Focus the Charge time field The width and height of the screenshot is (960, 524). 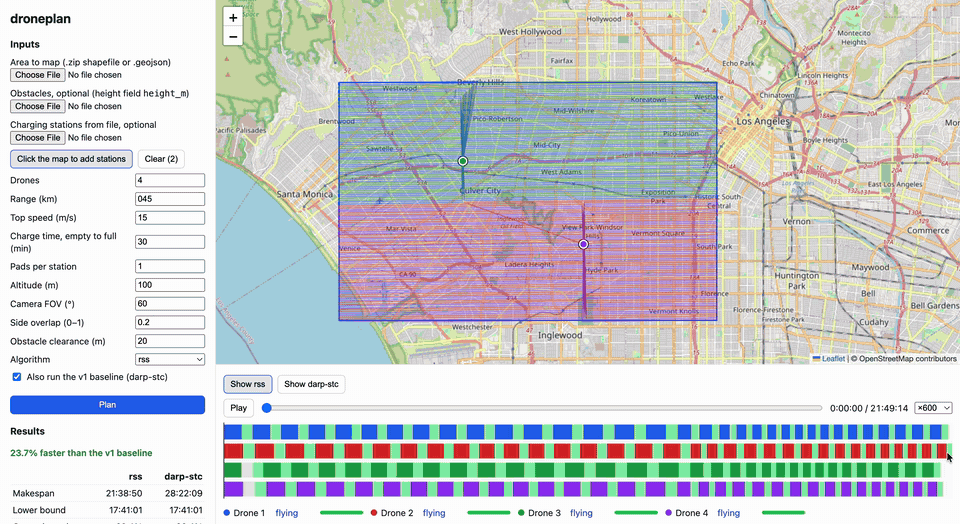pyautogui.click(x=170, y=242)
